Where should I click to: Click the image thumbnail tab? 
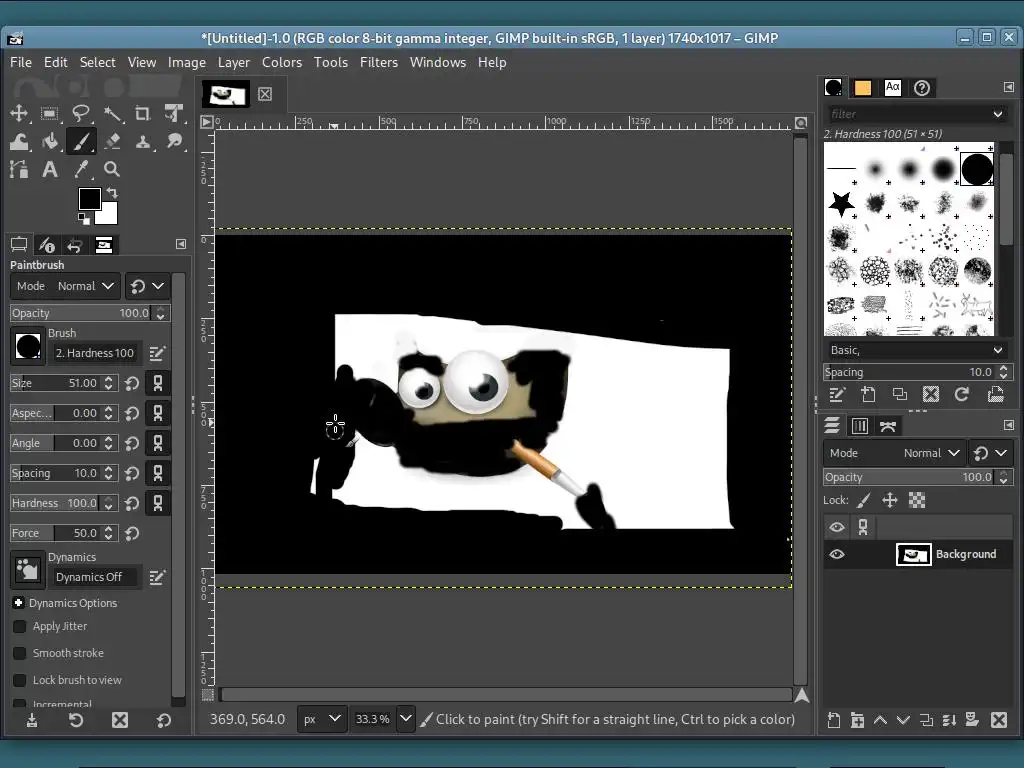(x=226, y=95)
